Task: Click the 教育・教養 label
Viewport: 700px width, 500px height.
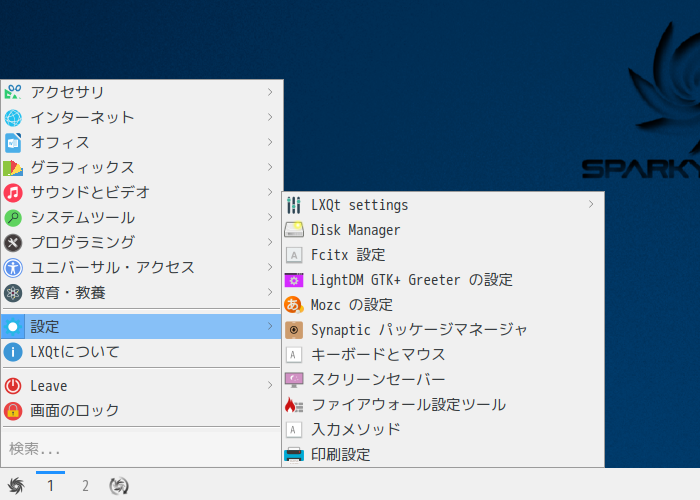Action: (x=68, y=293)
